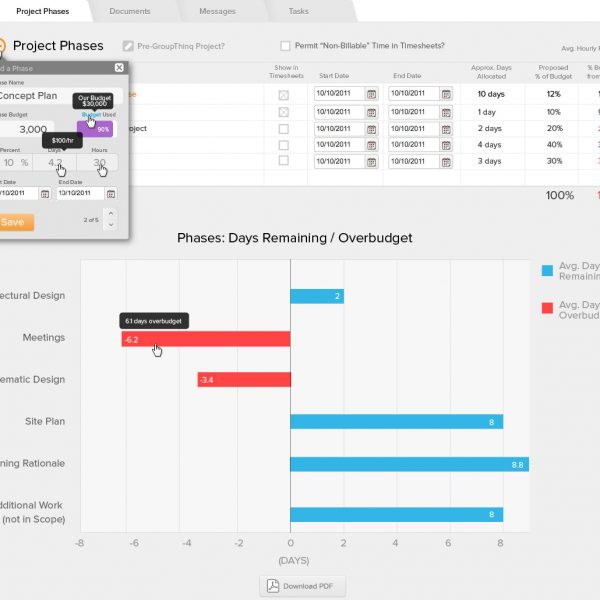Switch to the Documents tab
The height and width of the screenshot is (600, 600).
[x=130, y=11]
